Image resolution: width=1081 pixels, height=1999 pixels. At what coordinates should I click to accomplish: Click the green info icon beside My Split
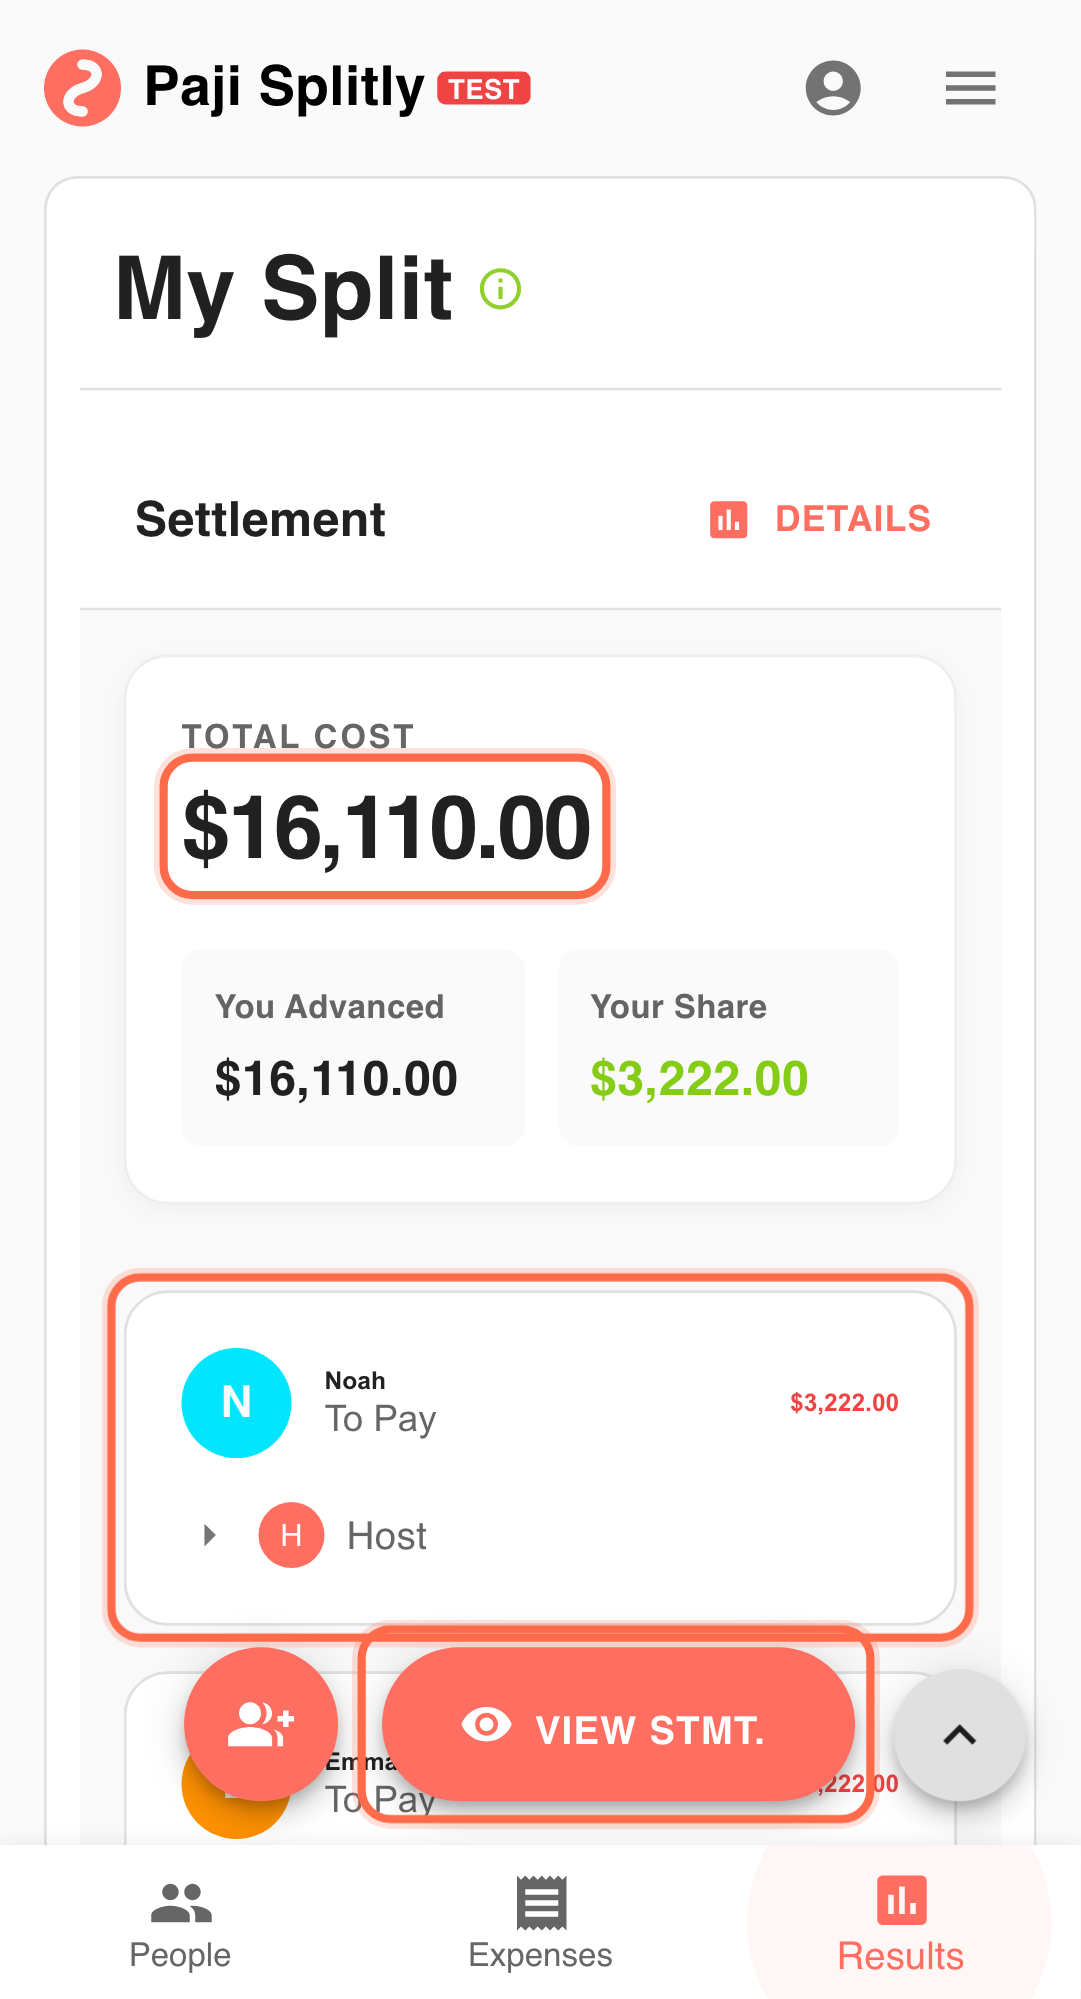coord(500,289)
